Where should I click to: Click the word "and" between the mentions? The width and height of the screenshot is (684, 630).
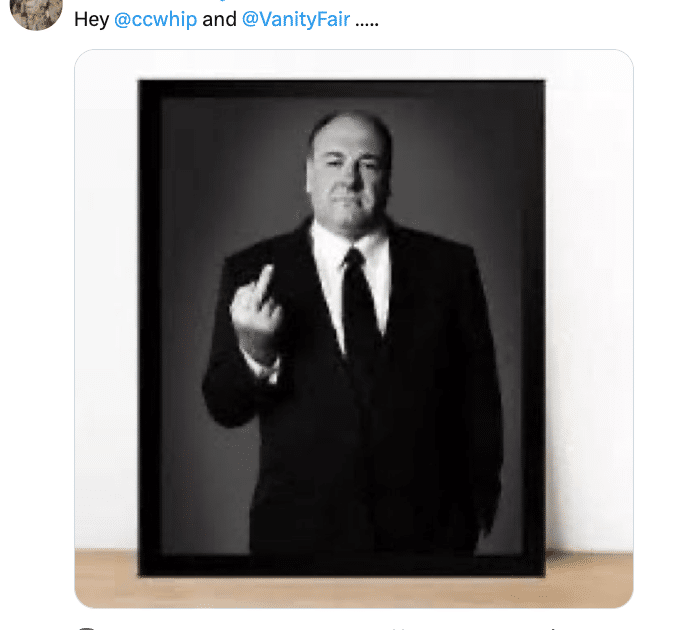coord(219,21)
